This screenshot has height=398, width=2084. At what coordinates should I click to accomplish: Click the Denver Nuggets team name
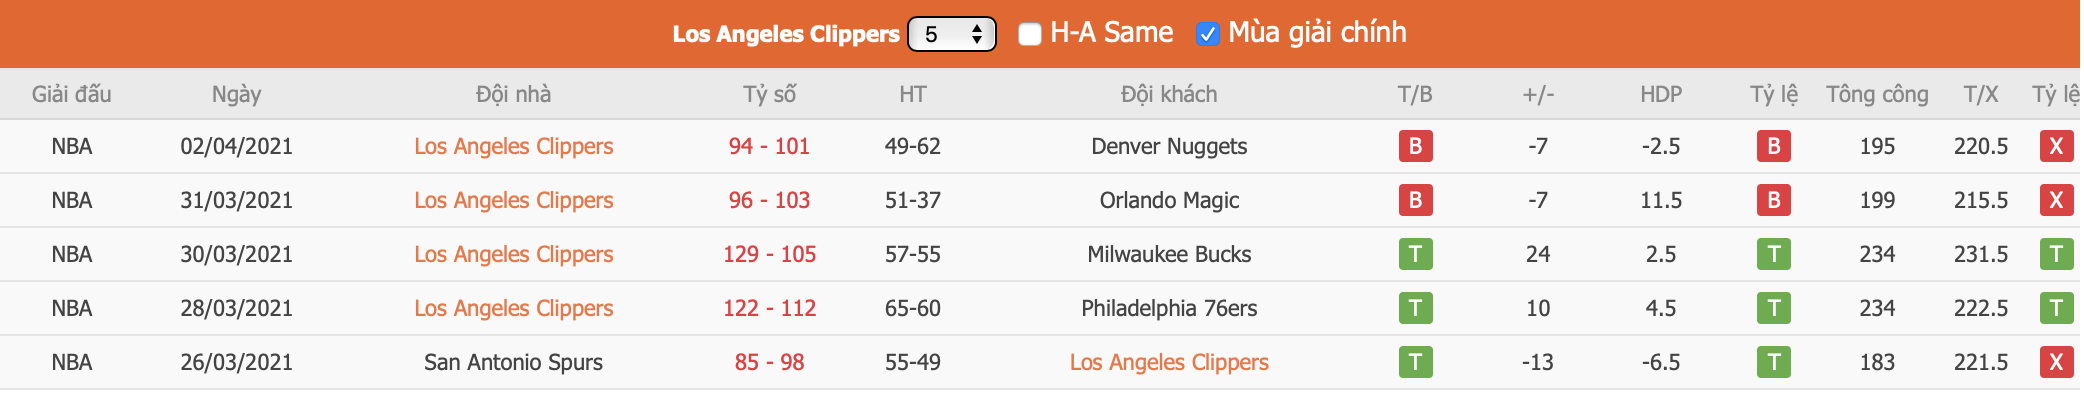coord(1169,146)
